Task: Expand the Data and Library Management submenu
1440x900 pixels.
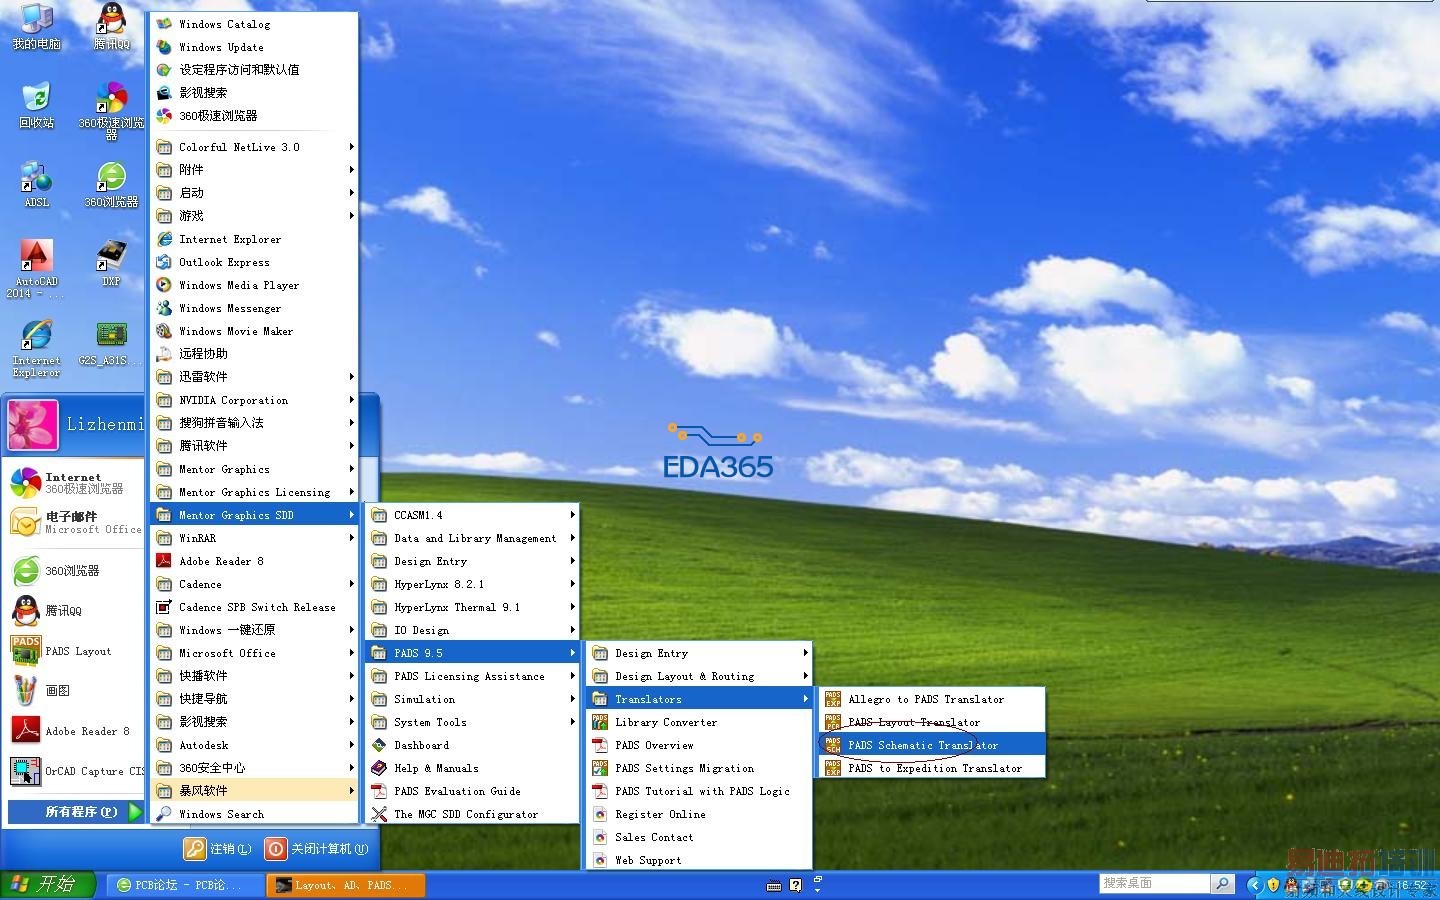Action: click(472, 538)
